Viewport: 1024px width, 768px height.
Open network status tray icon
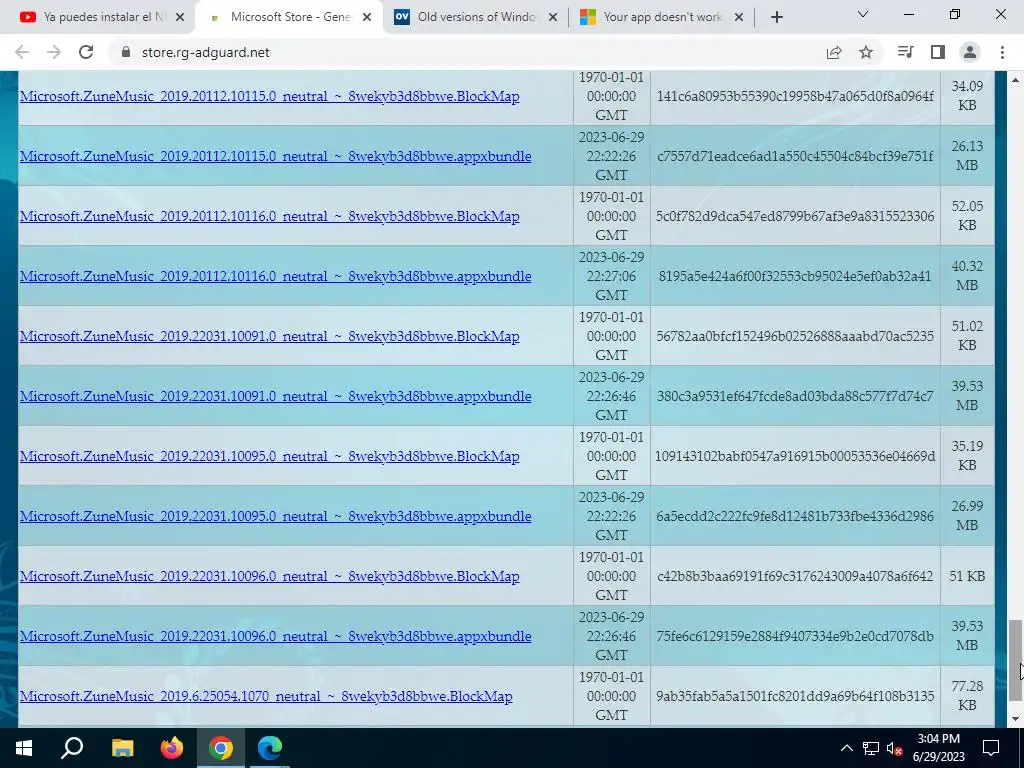pyautogui.click(x=871, y=748)
